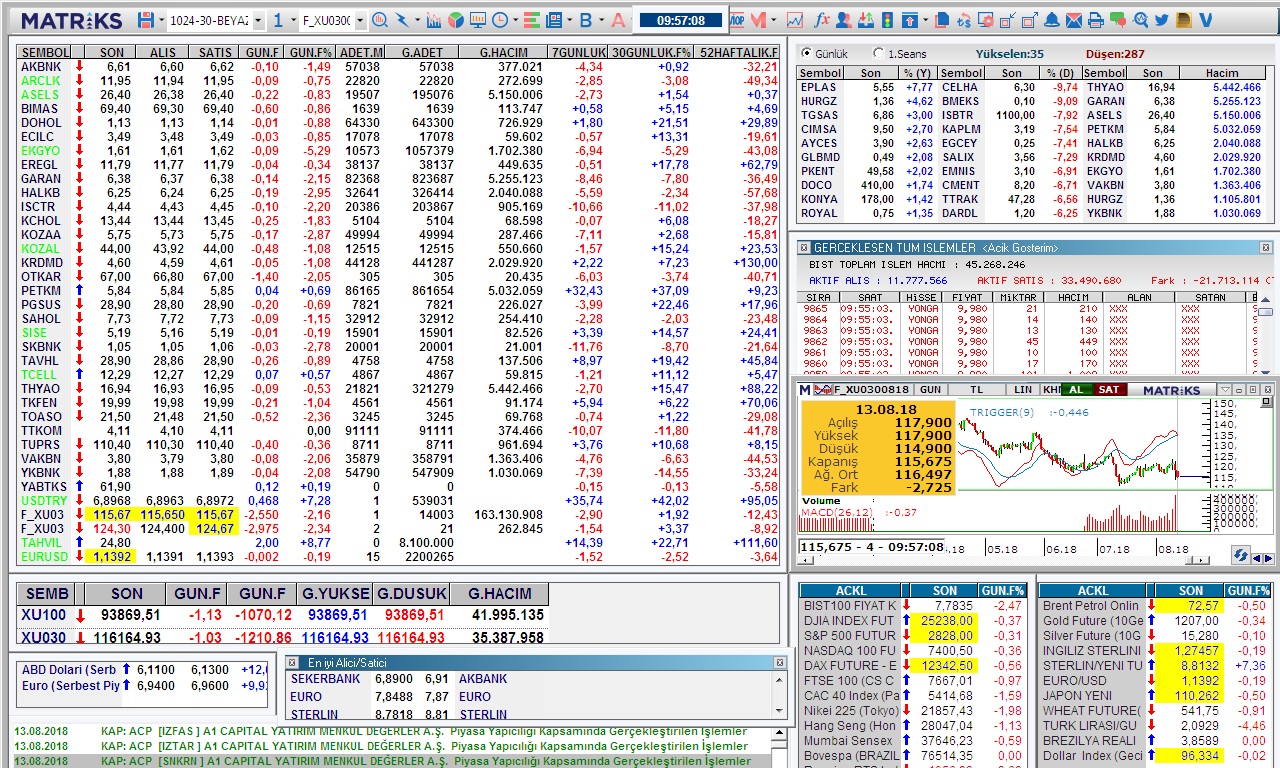The height and width of the screenshot is (768, 1280).
Task: Click the executed trades list vertical scrollbar
Action: coord(1265,336)
